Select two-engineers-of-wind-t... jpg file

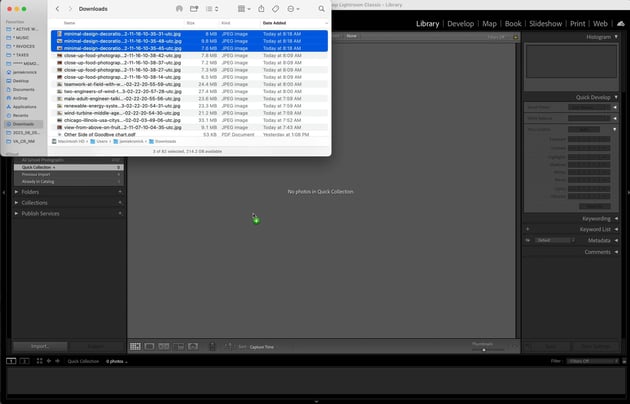[189, 92]
